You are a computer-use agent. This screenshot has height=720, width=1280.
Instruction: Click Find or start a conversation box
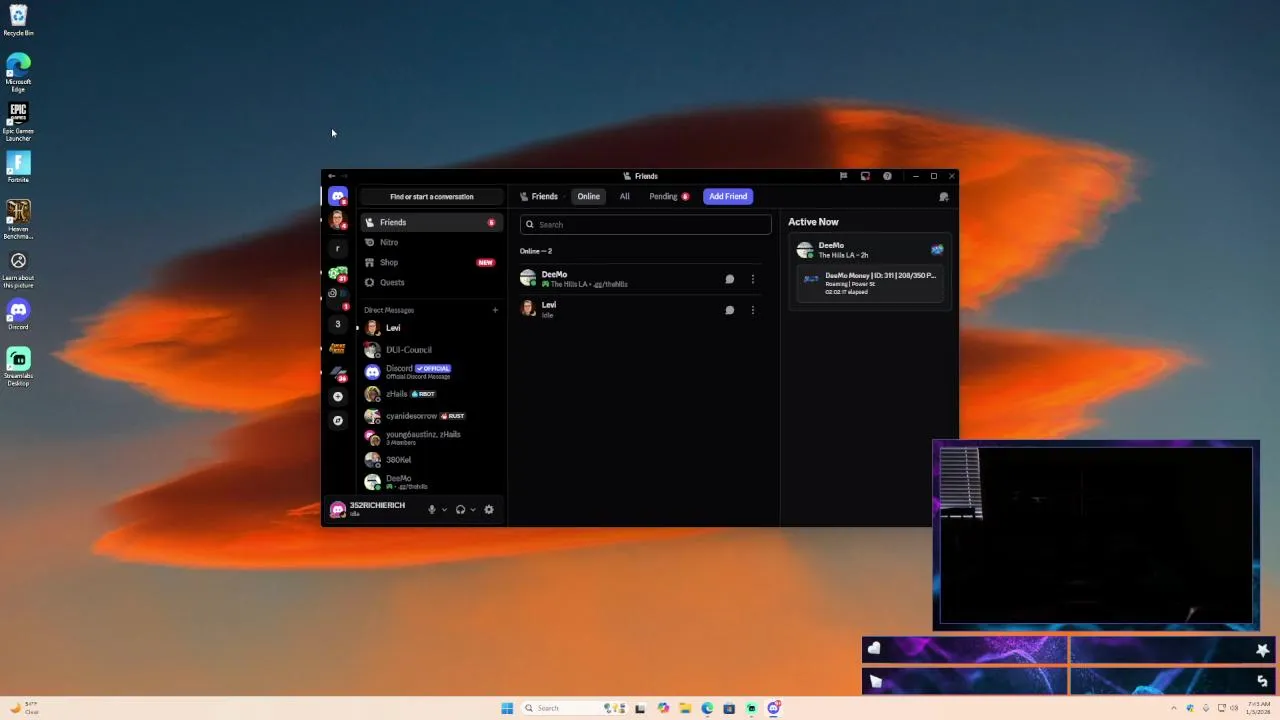click(431, 197)
